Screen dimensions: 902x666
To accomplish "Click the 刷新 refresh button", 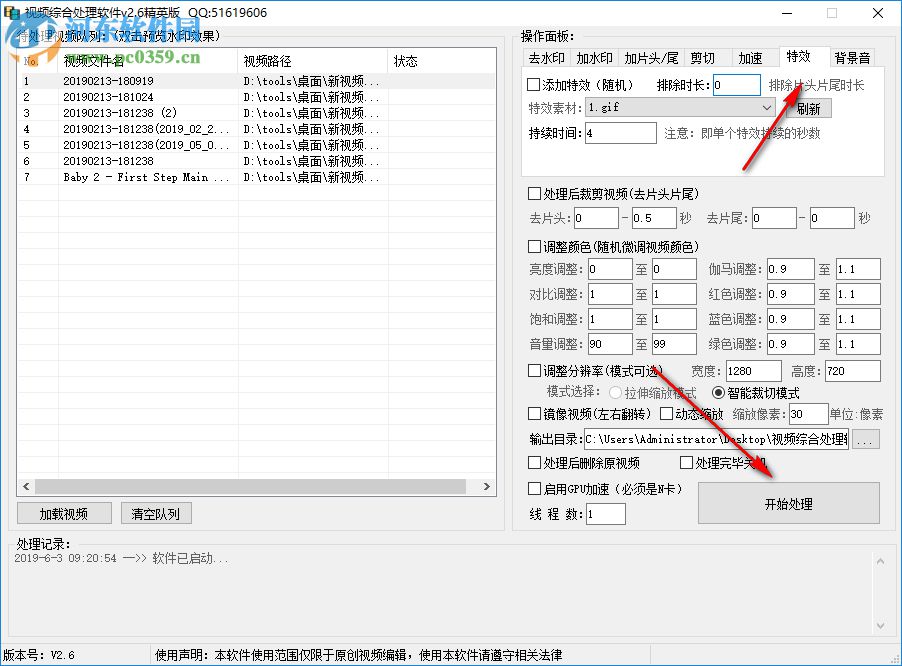I will (810, 108).
